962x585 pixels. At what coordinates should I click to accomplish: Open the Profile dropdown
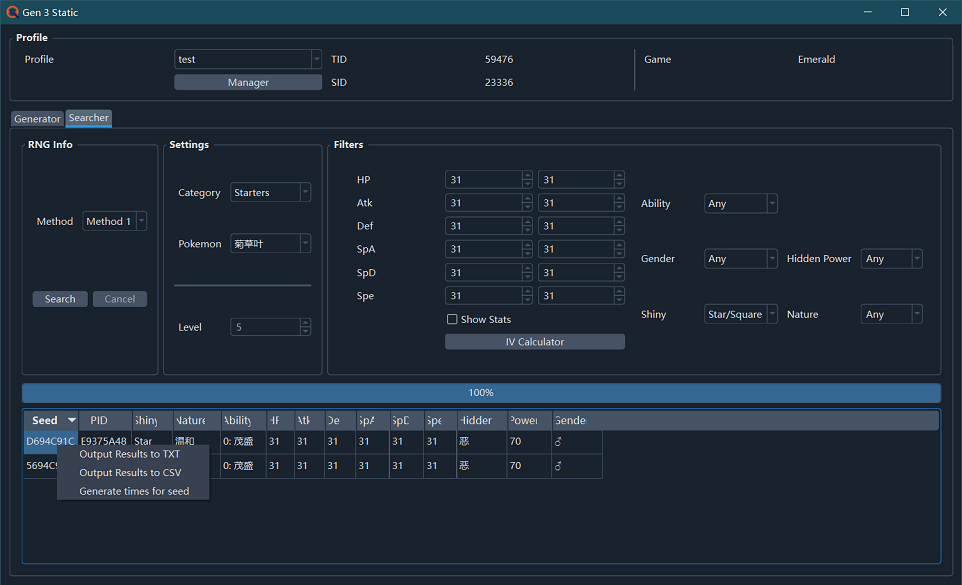pos(248,59)
